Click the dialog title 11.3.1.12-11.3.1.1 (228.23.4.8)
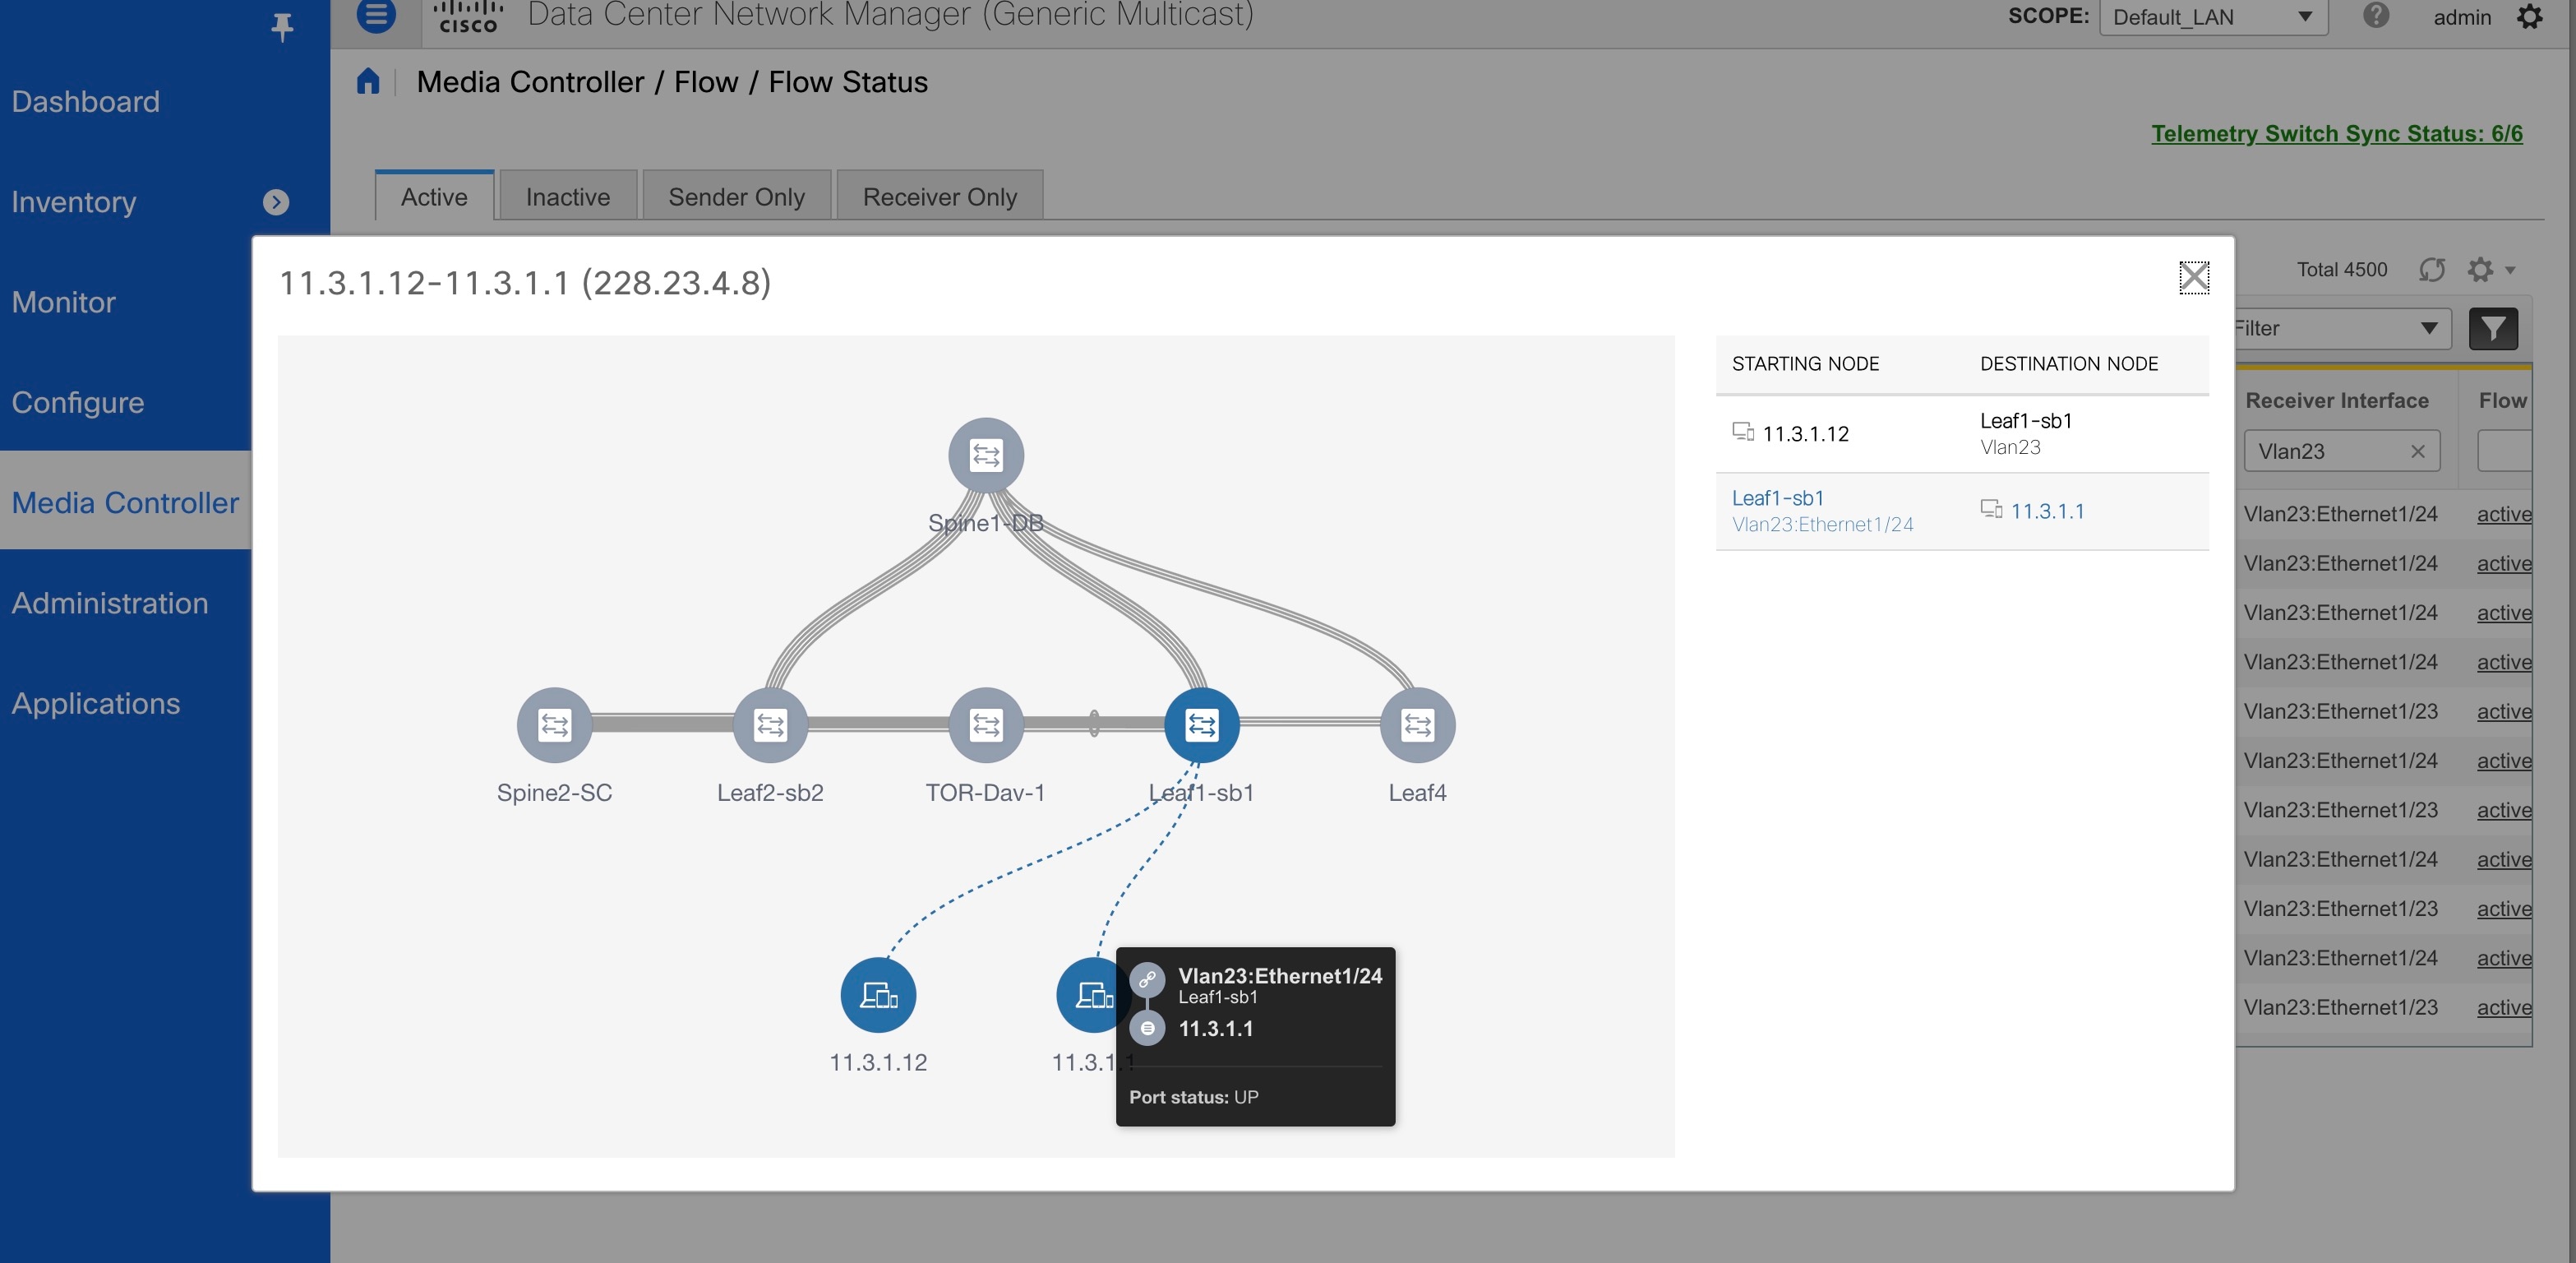 tap(525, 282)
